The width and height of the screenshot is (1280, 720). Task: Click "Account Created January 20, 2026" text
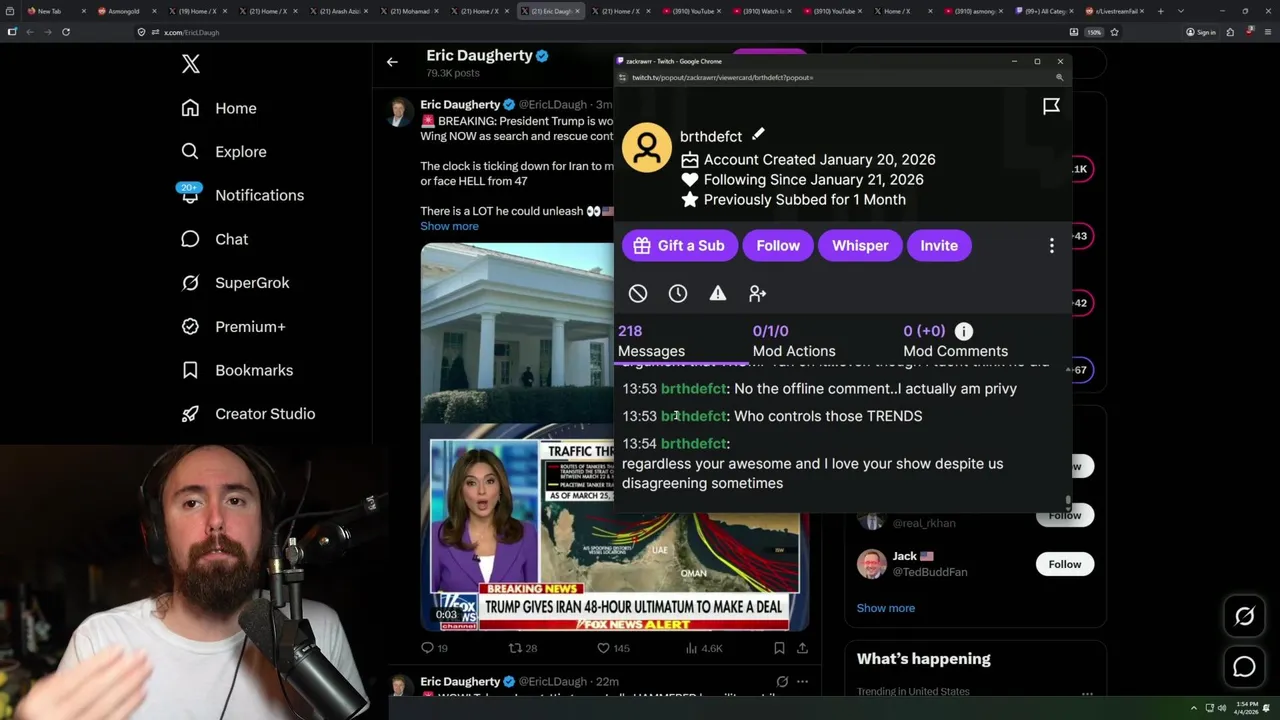point(819,159)
